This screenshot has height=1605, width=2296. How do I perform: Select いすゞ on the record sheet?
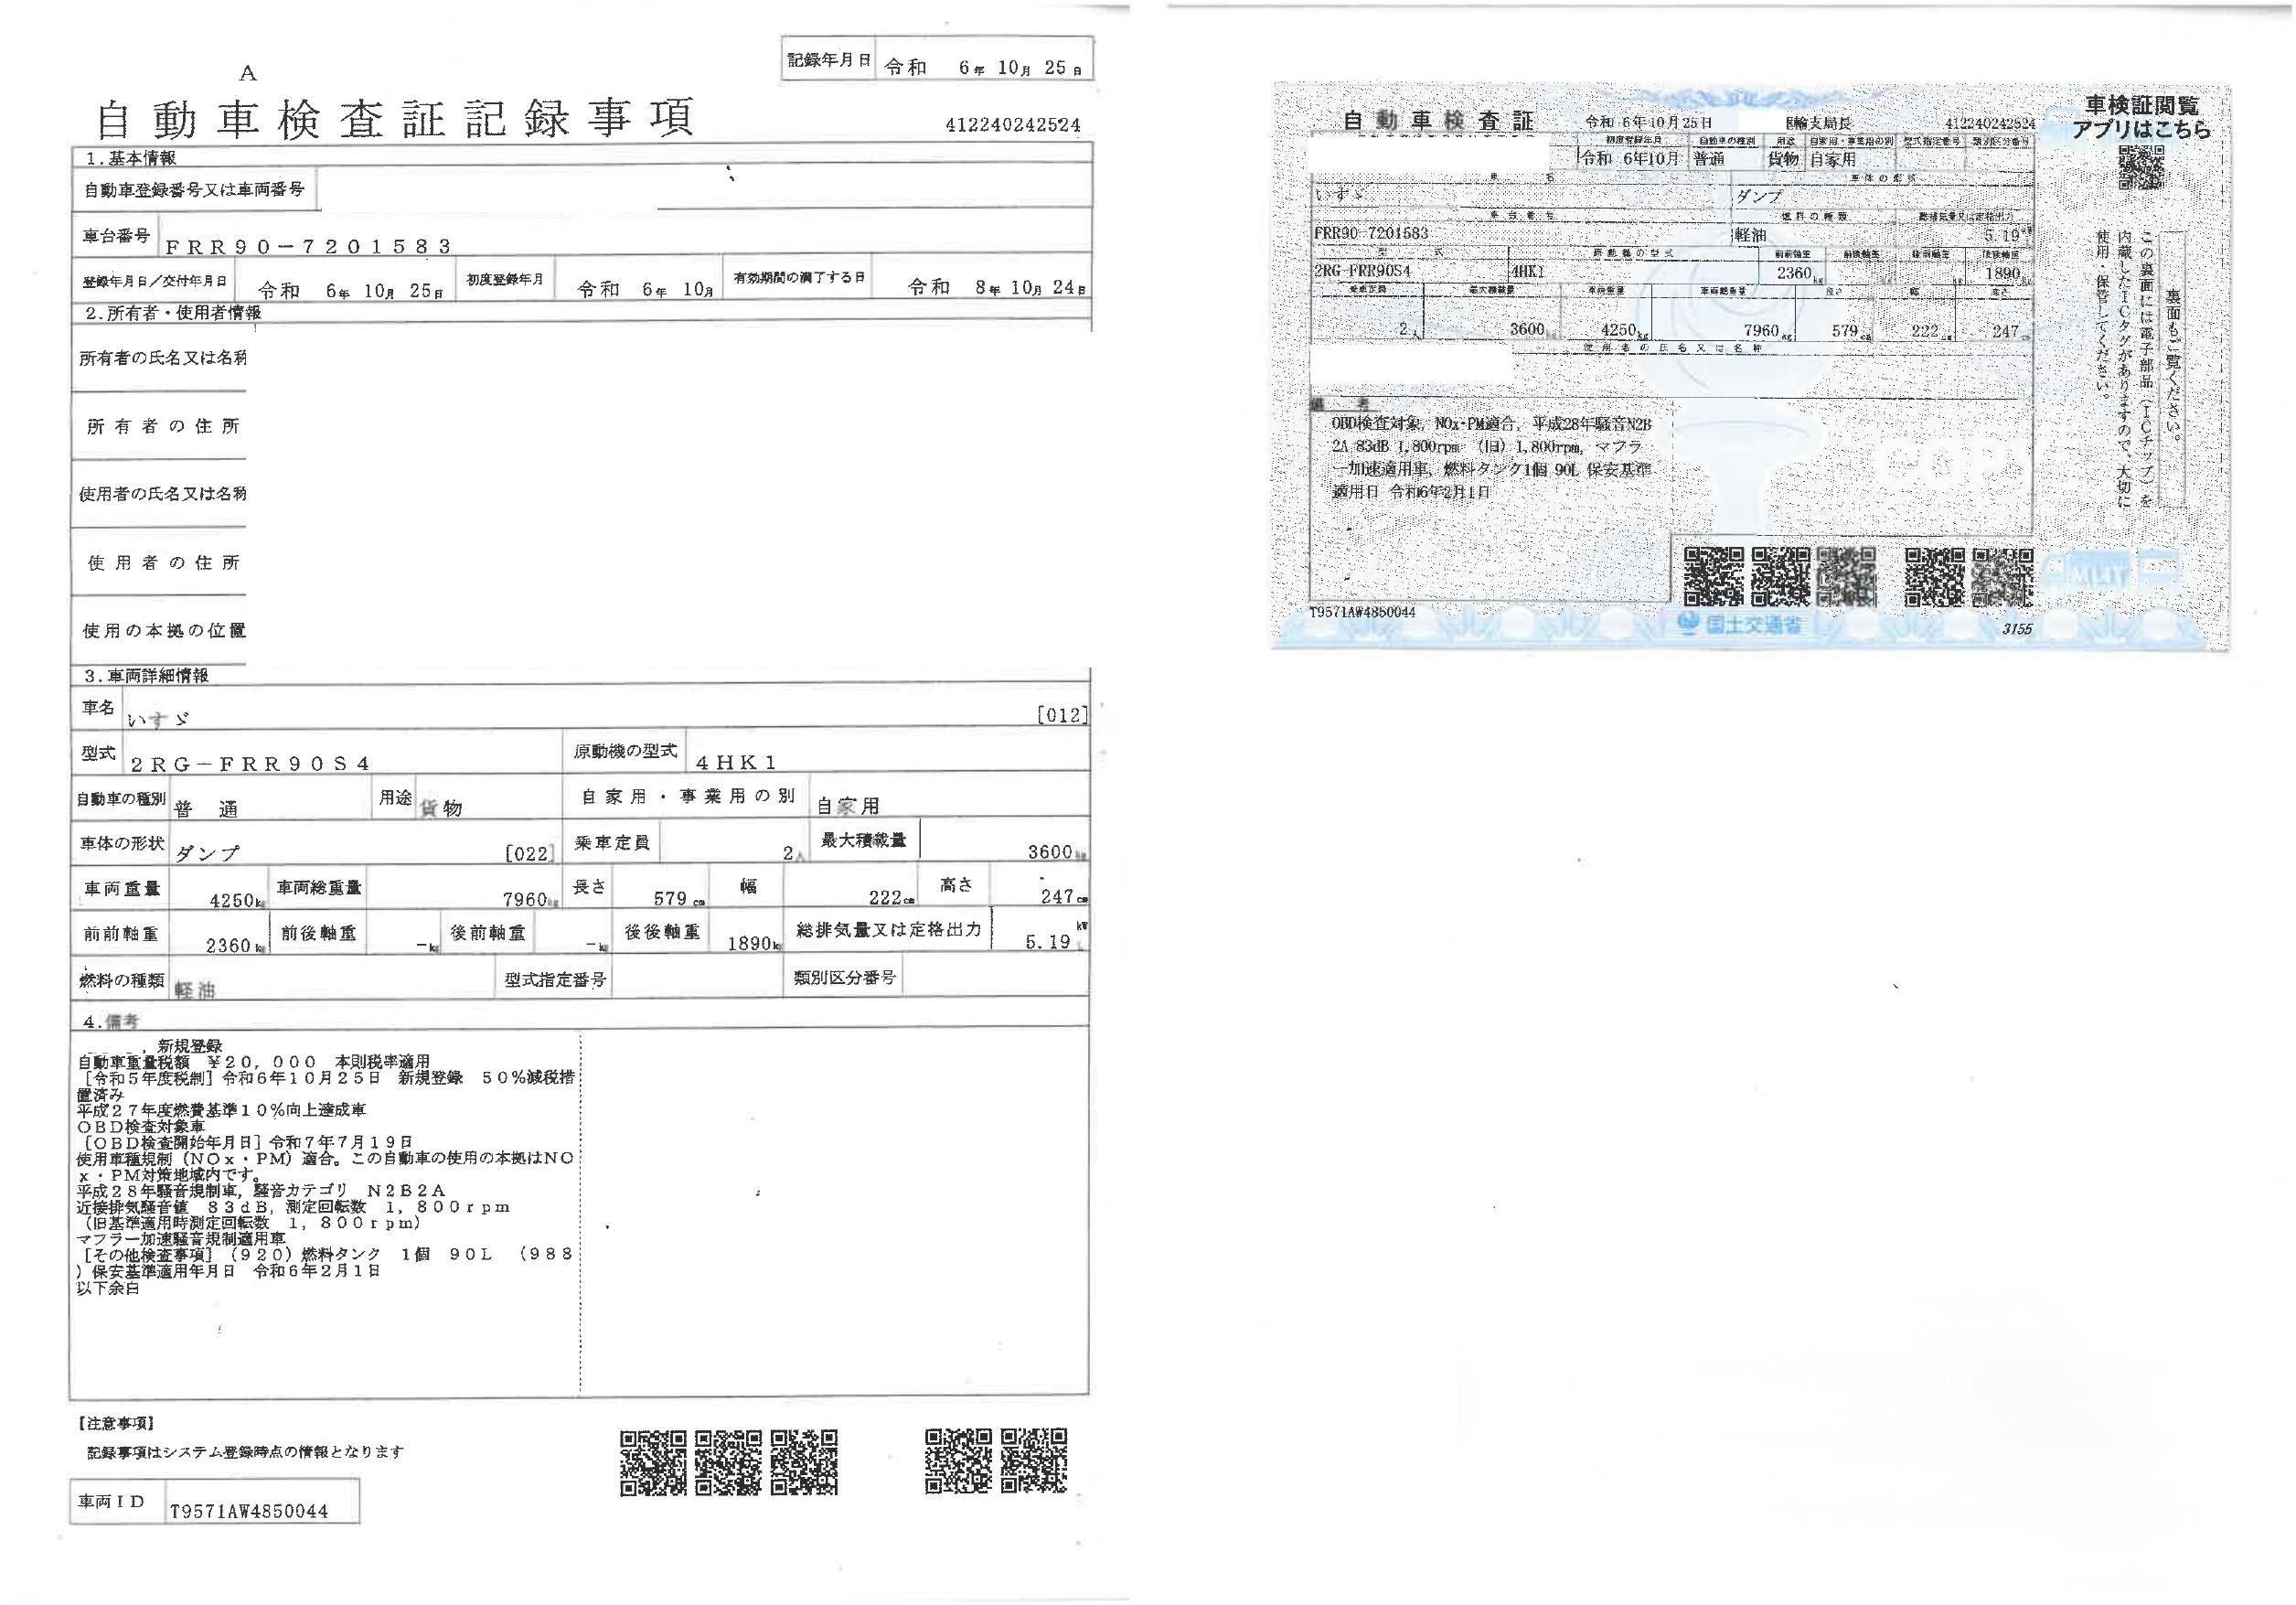tap(158, 719)
